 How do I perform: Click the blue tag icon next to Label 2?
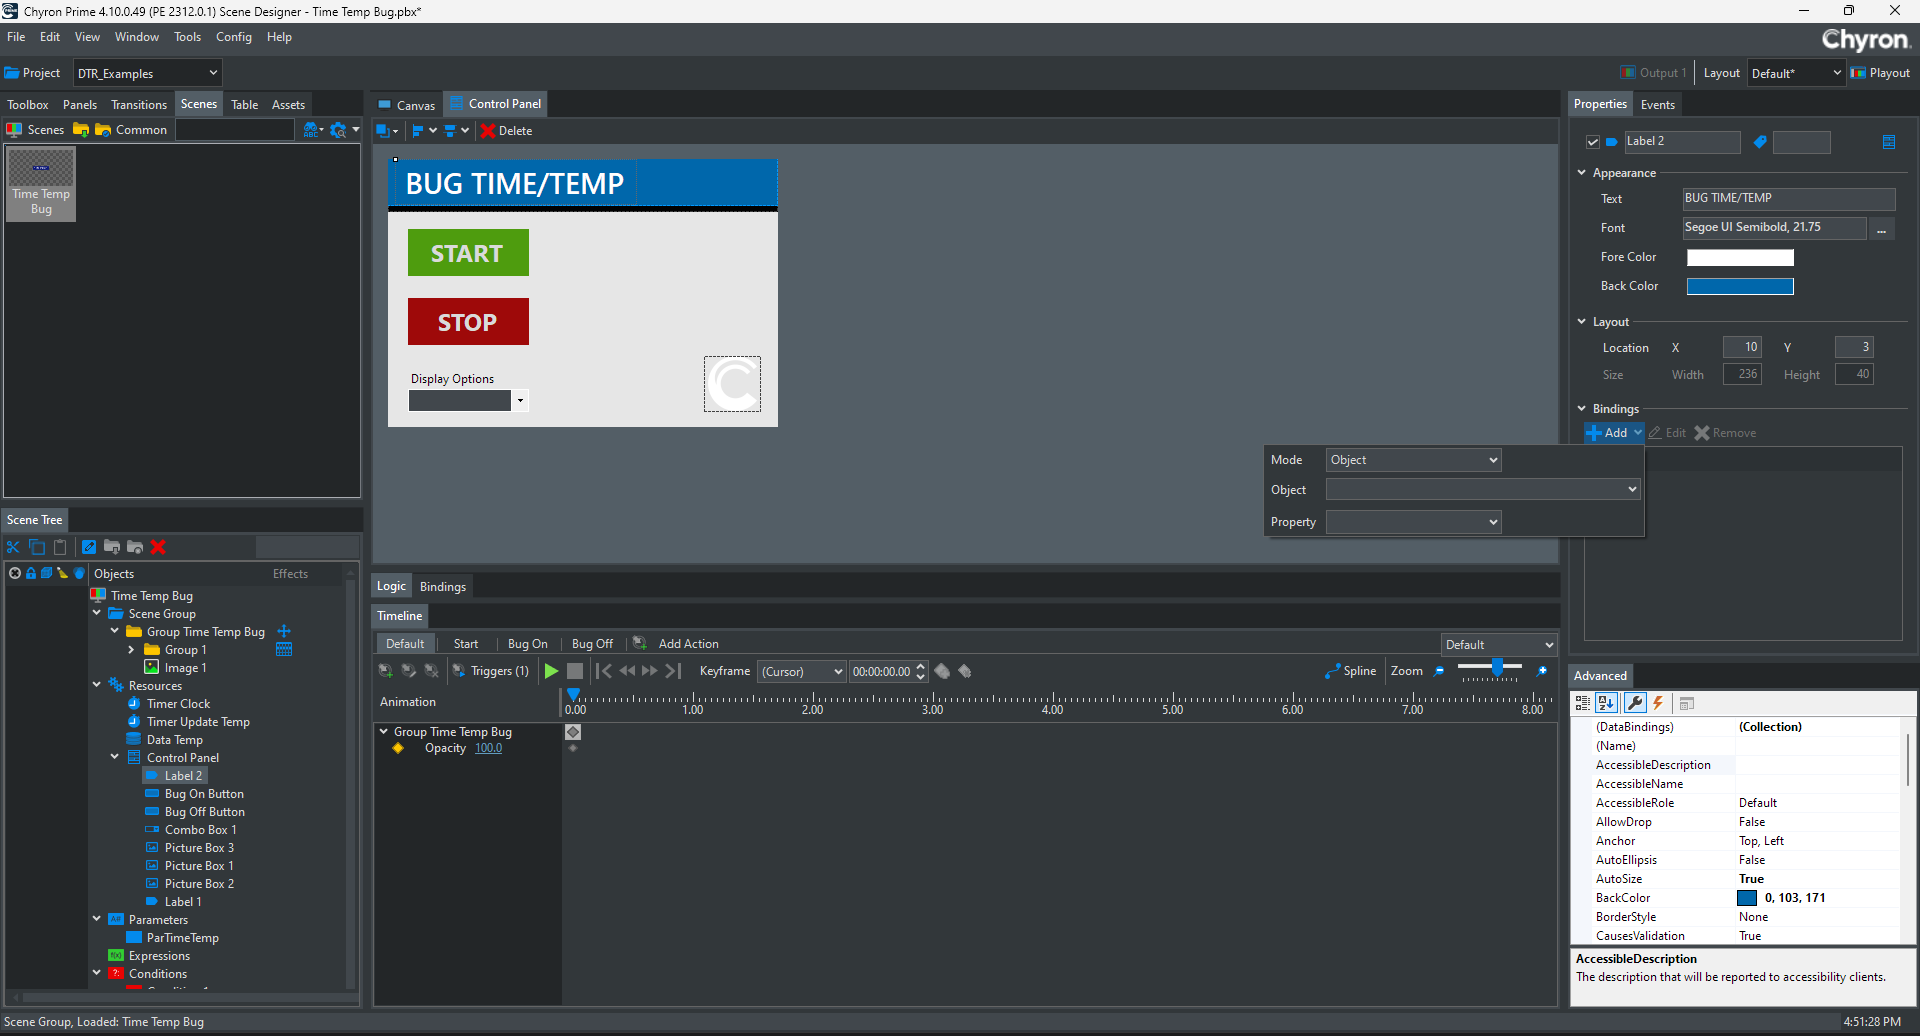click(x=1760, y=142)
